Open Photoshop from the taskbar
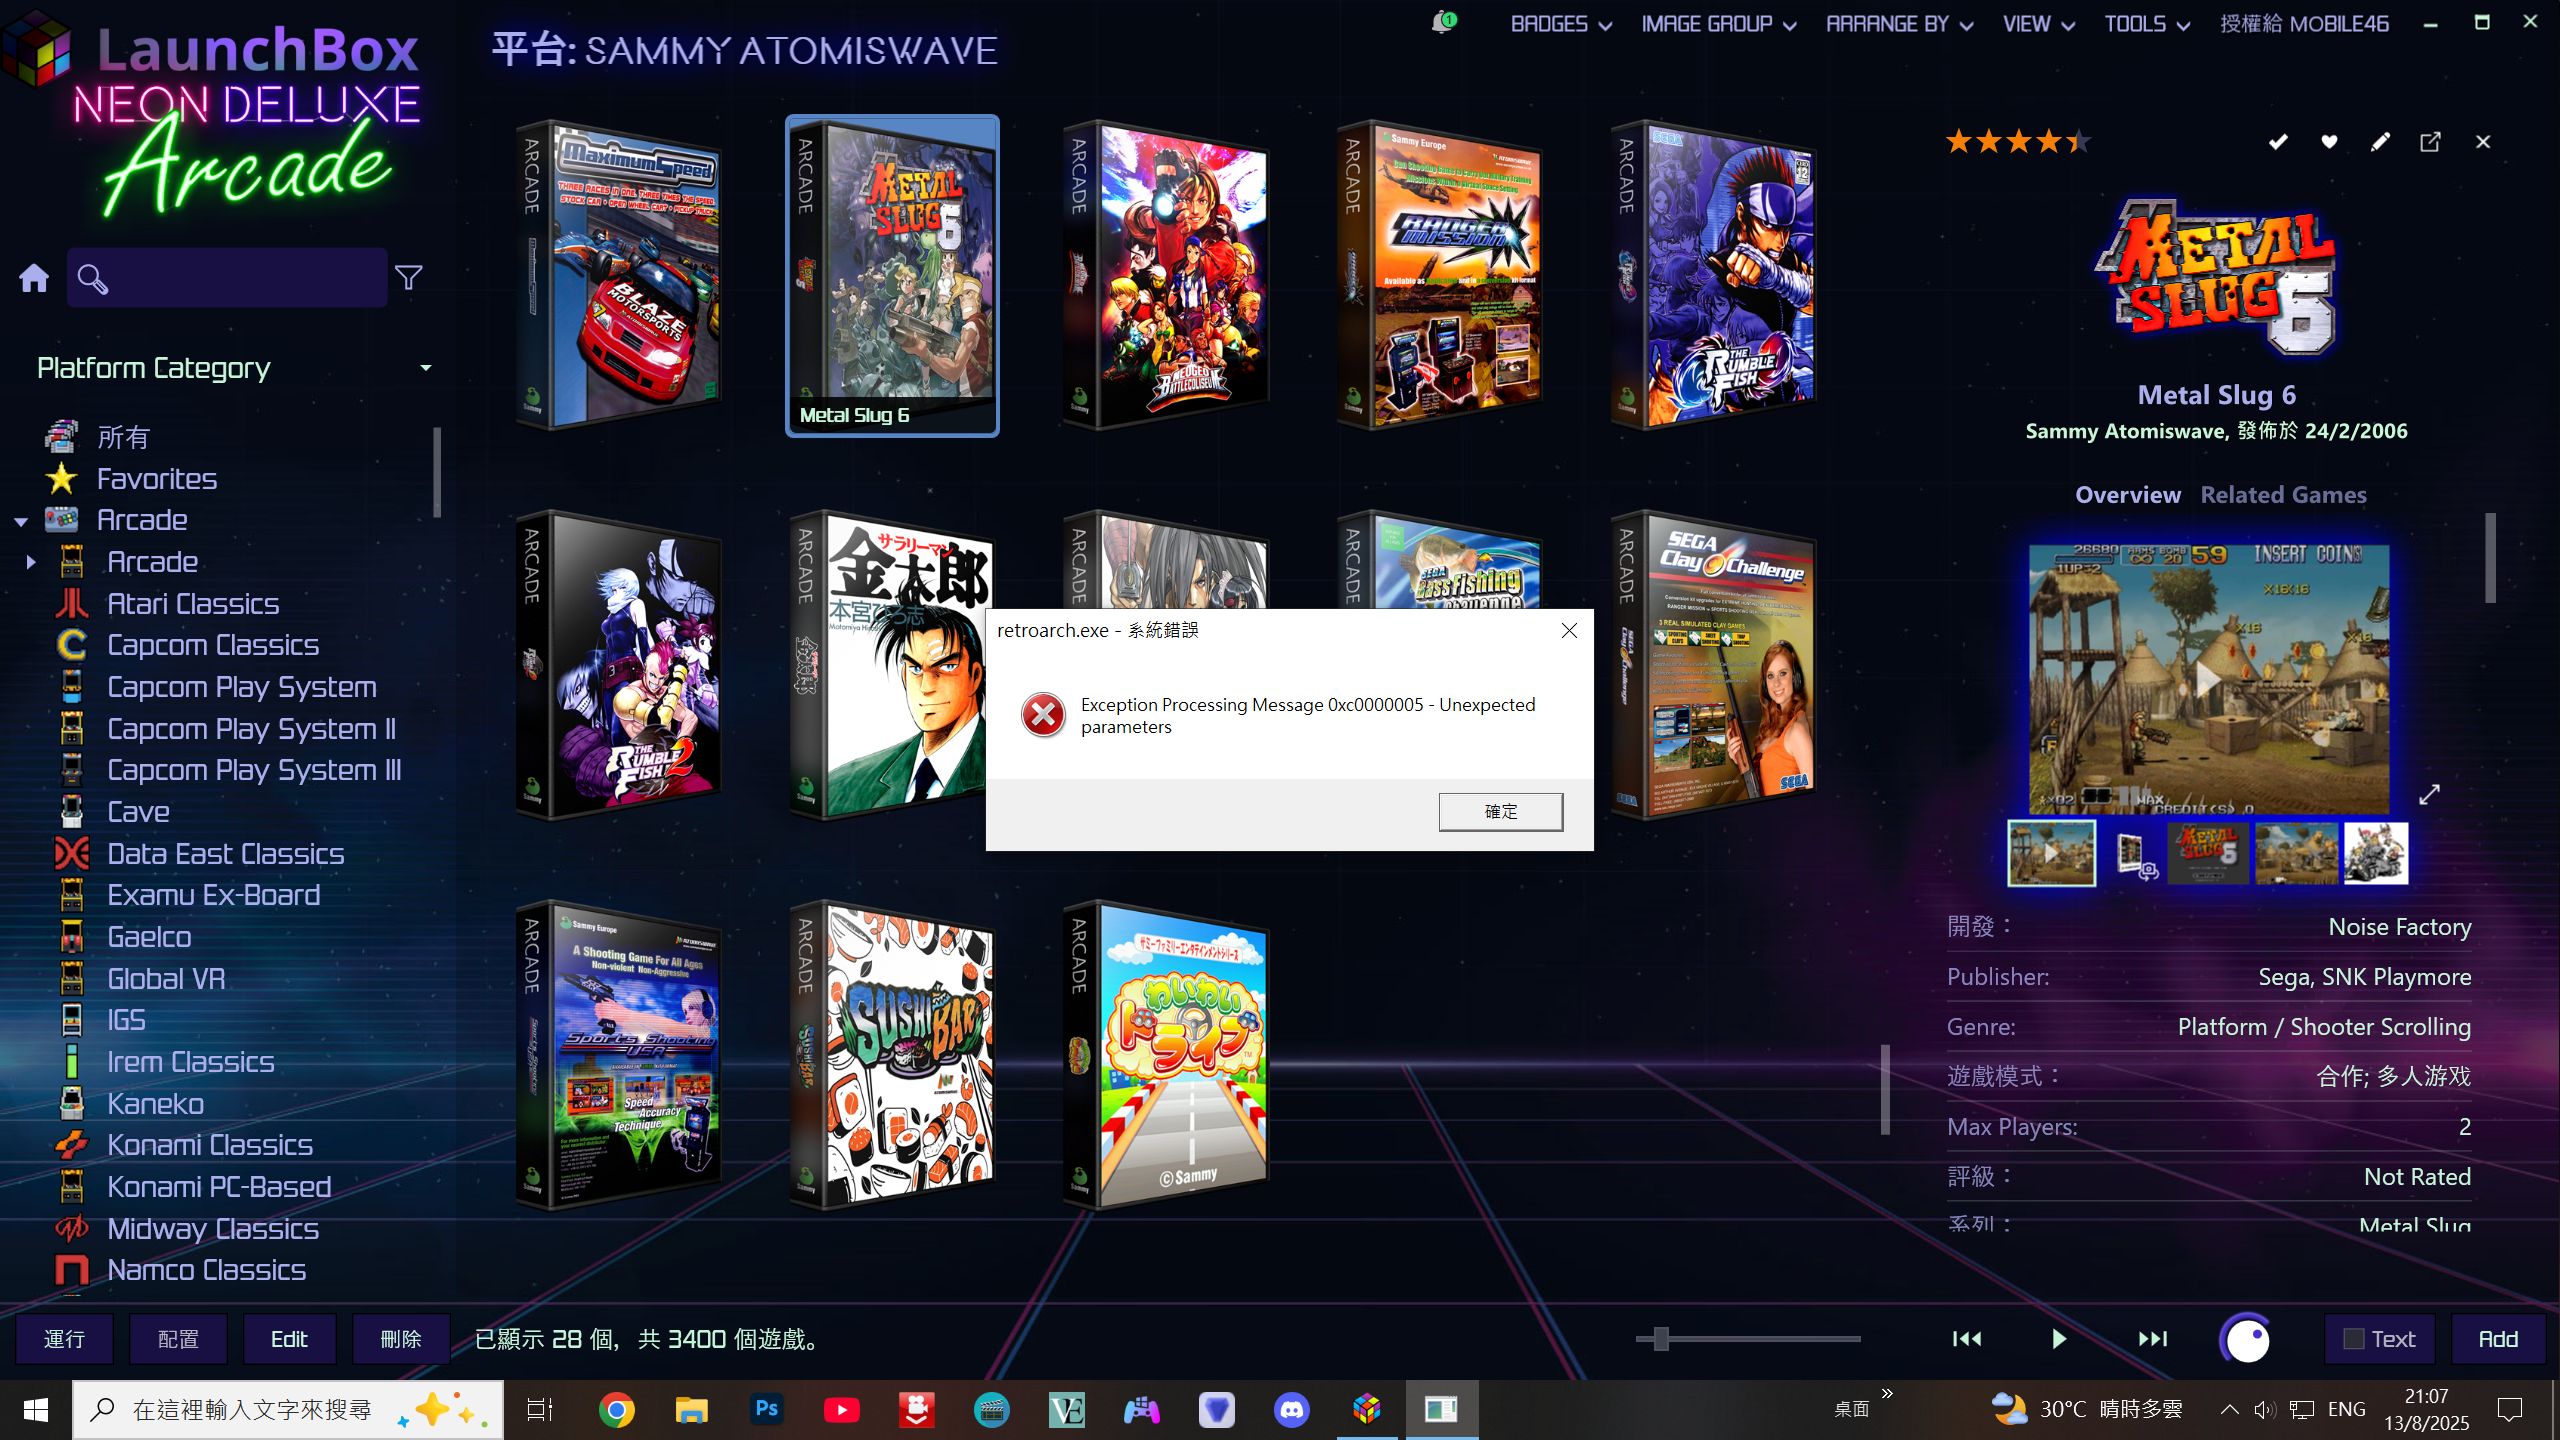 pos(766,1410)
